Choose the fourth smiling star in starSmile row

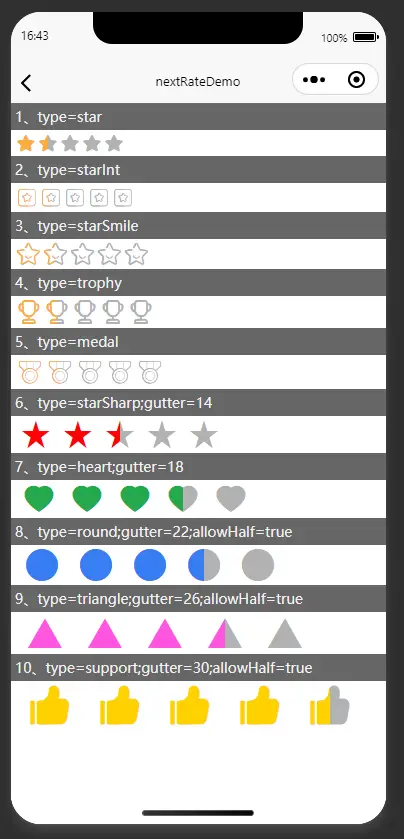pyautogui.click(x=110, y=254)
